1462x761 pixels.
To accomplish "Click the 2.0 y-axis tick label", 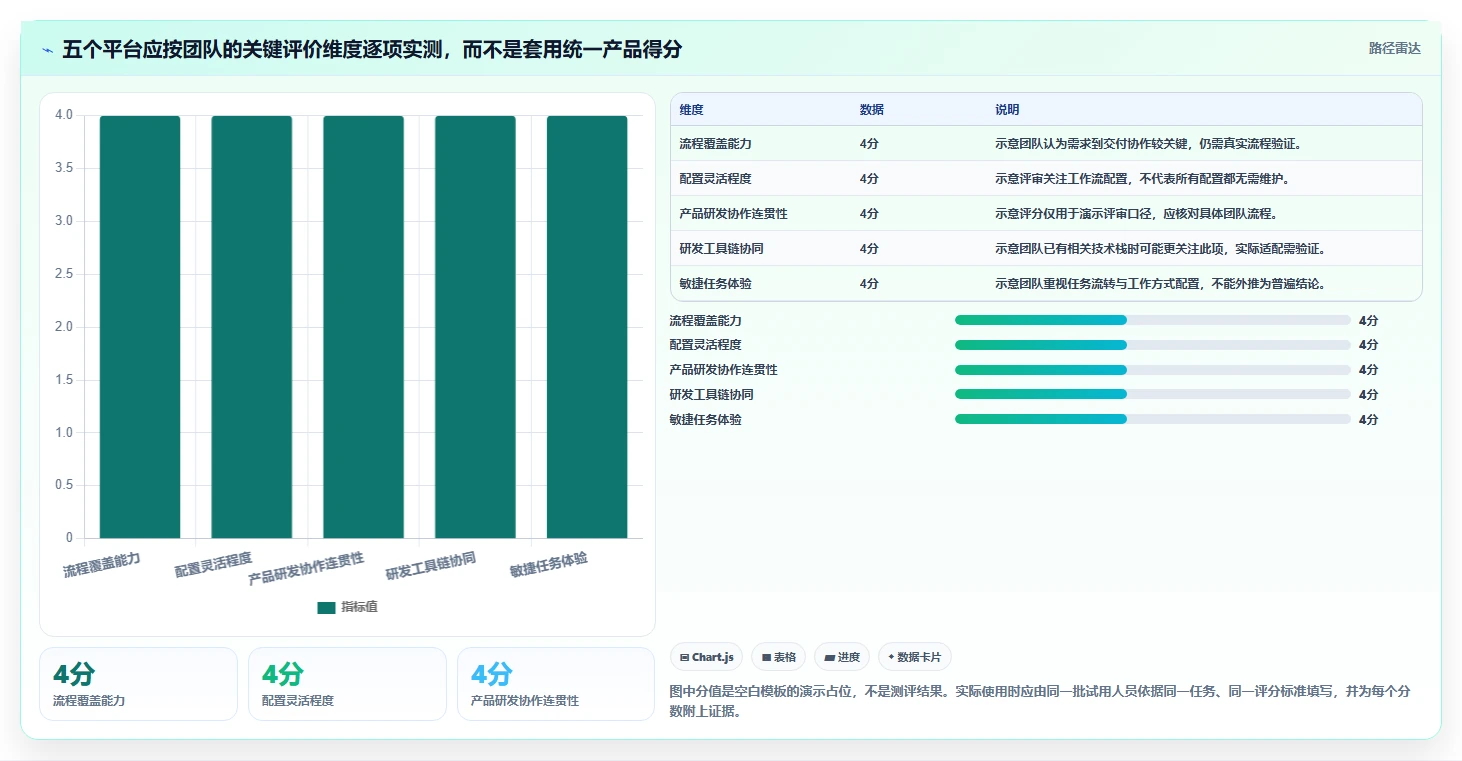I will point(64,327).
